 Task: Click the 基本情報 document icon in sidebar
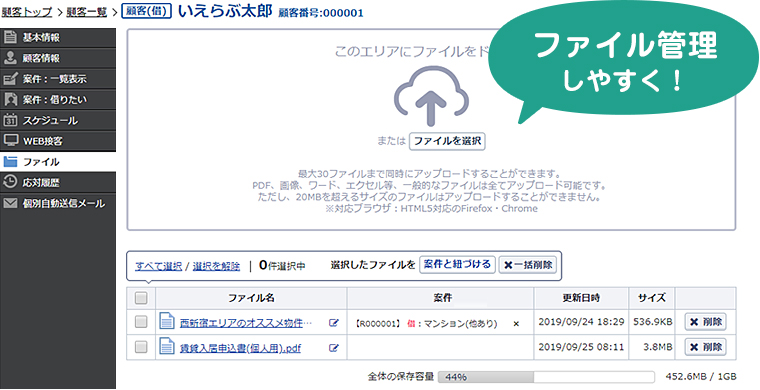pos(10,37)
